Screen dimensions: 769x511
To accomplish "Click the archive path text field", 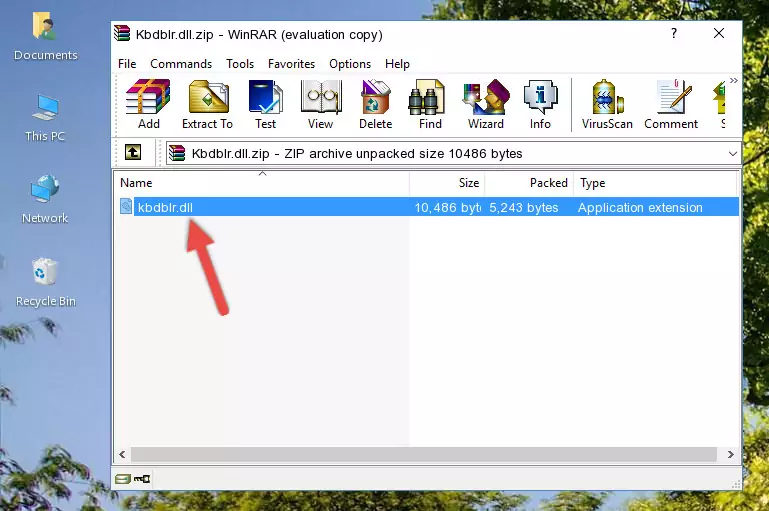I will coord(453,153).
